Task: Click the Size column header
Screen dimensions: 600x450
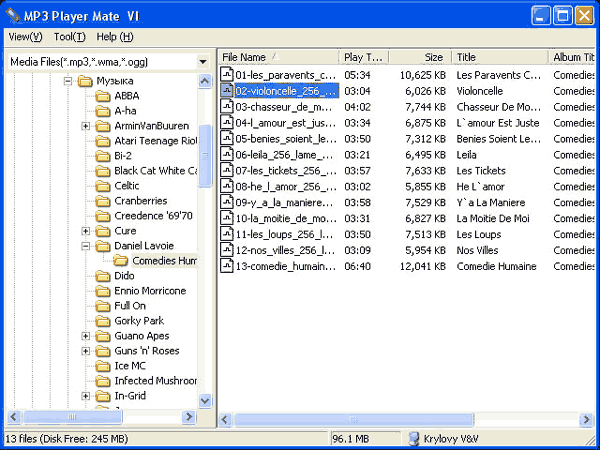Action: [420, 57]
